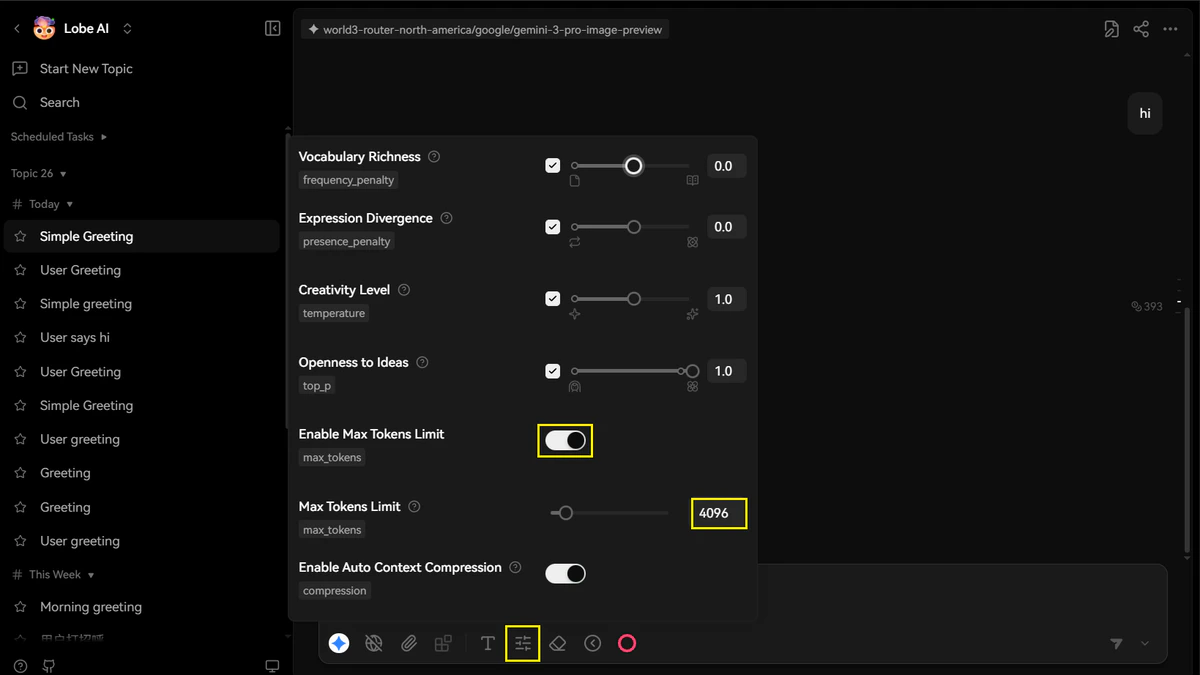
Task: Click the T text formatting icon
Action: click(x=487, y=643)
